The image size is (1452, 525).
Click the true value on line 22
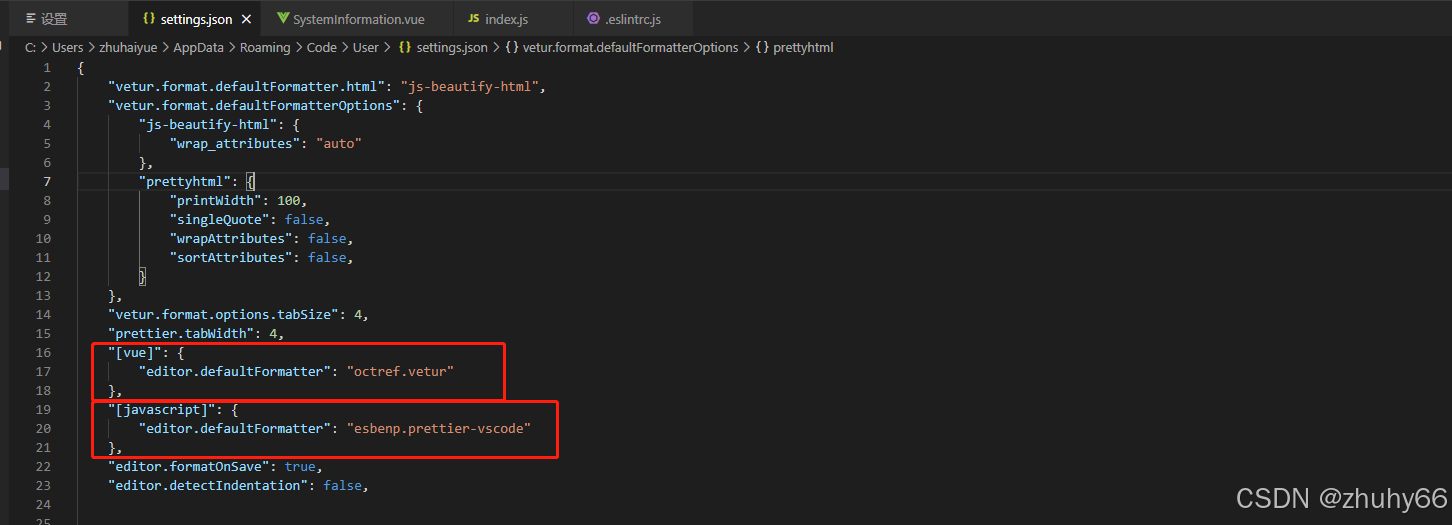coord(300,466)
